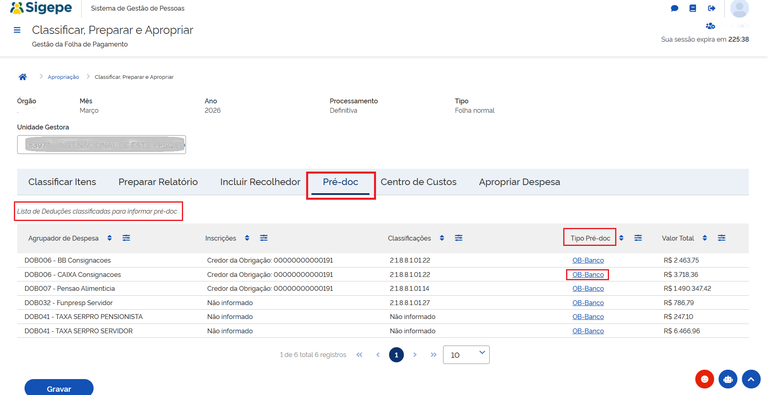
Task: Open the chat messages icon in header
Action: 674,8
